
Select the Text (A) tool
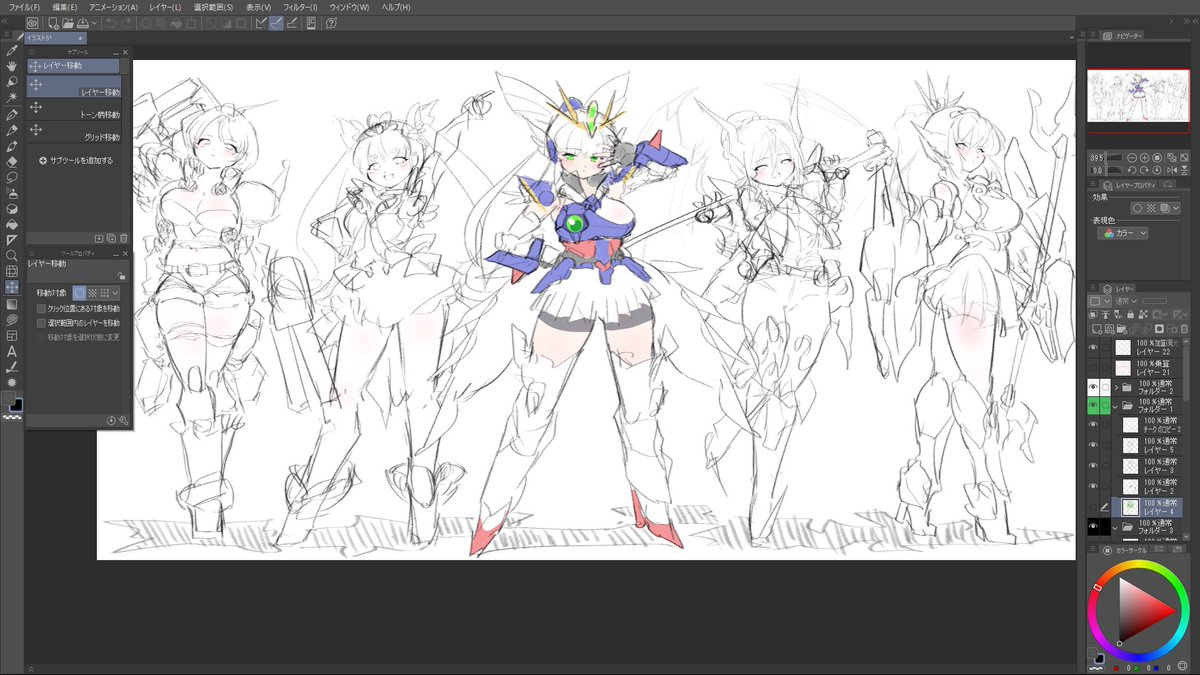(11, 351)
